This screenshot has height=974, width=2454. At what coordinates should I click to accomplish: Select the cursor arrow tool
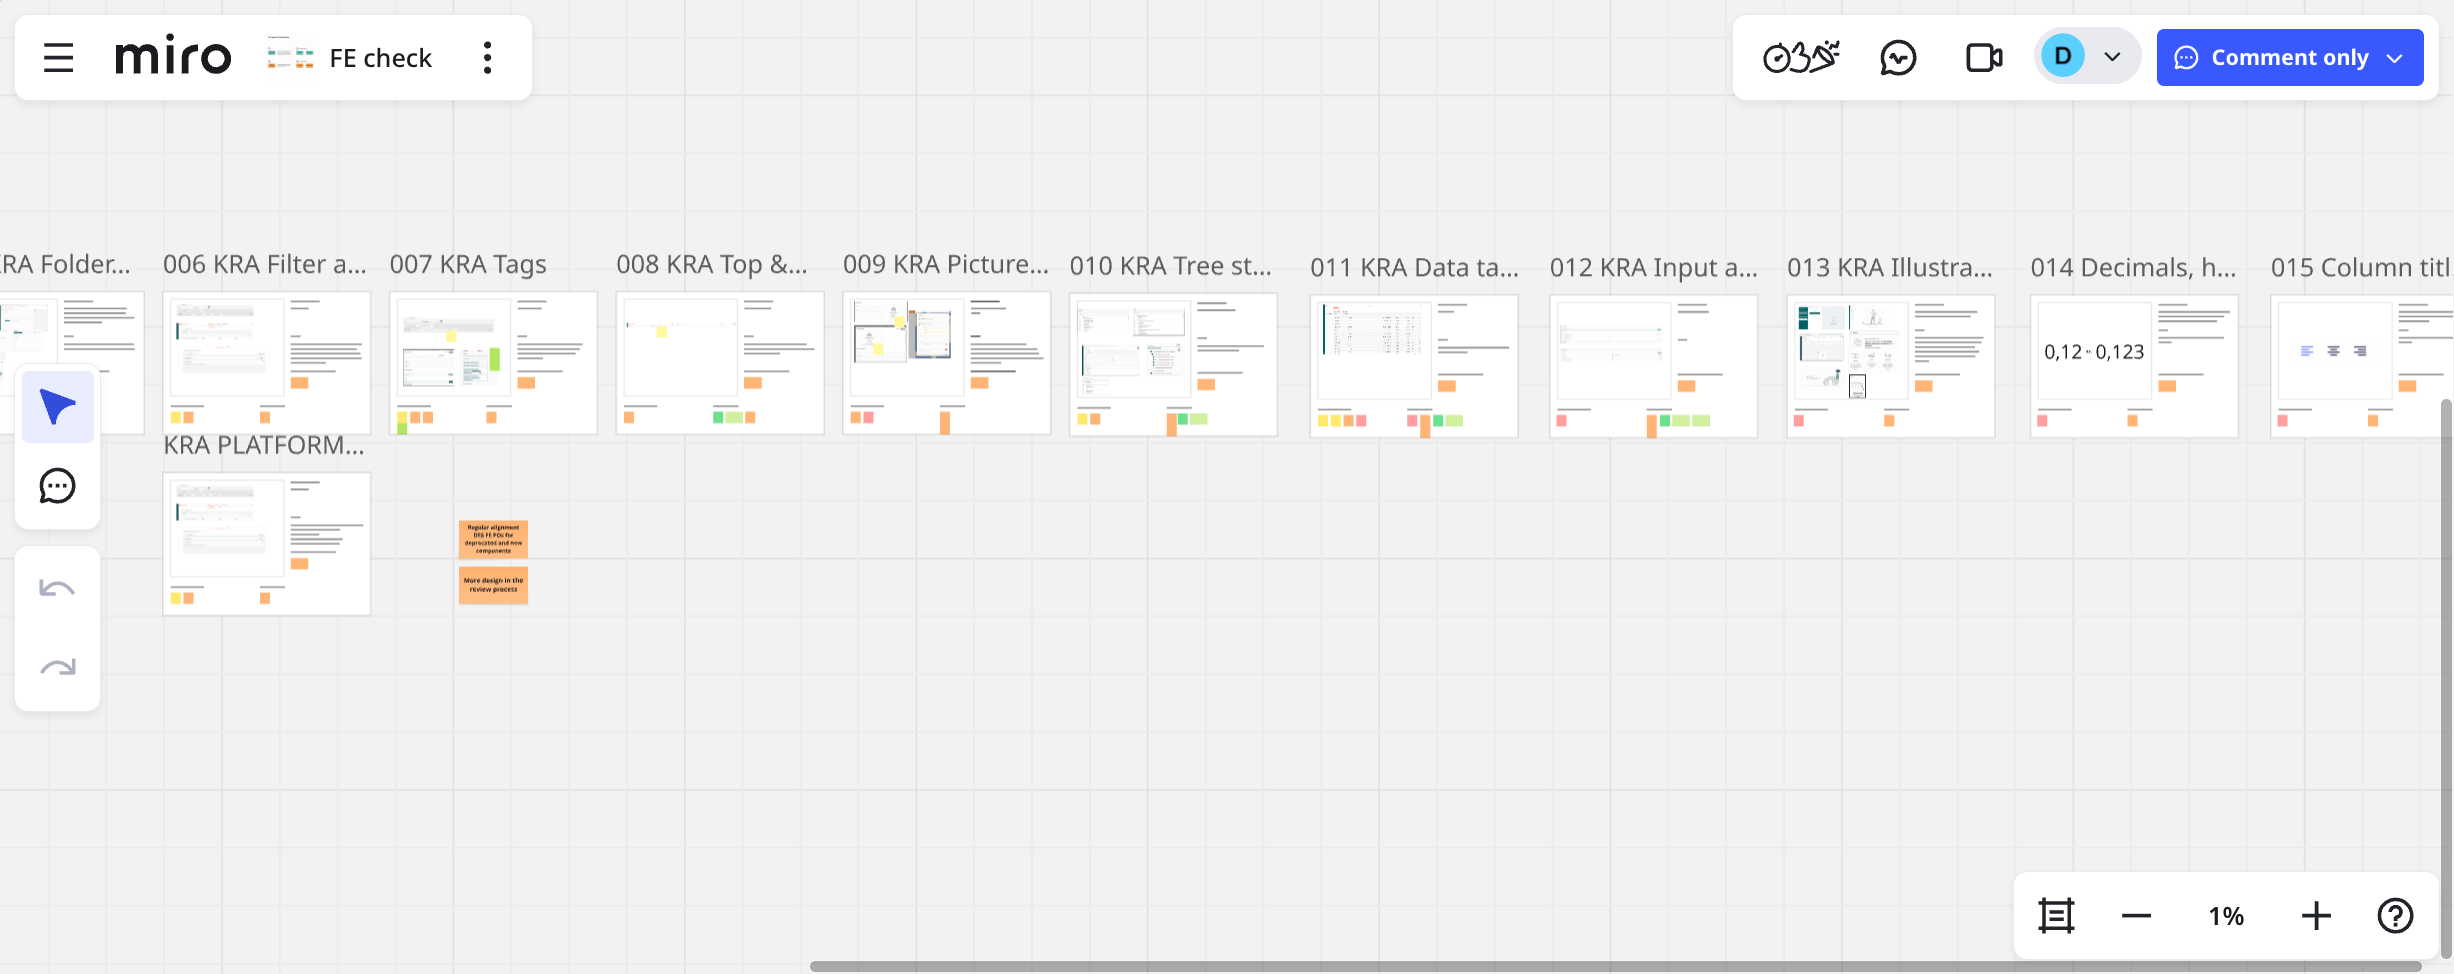click(x=58, y=407)
